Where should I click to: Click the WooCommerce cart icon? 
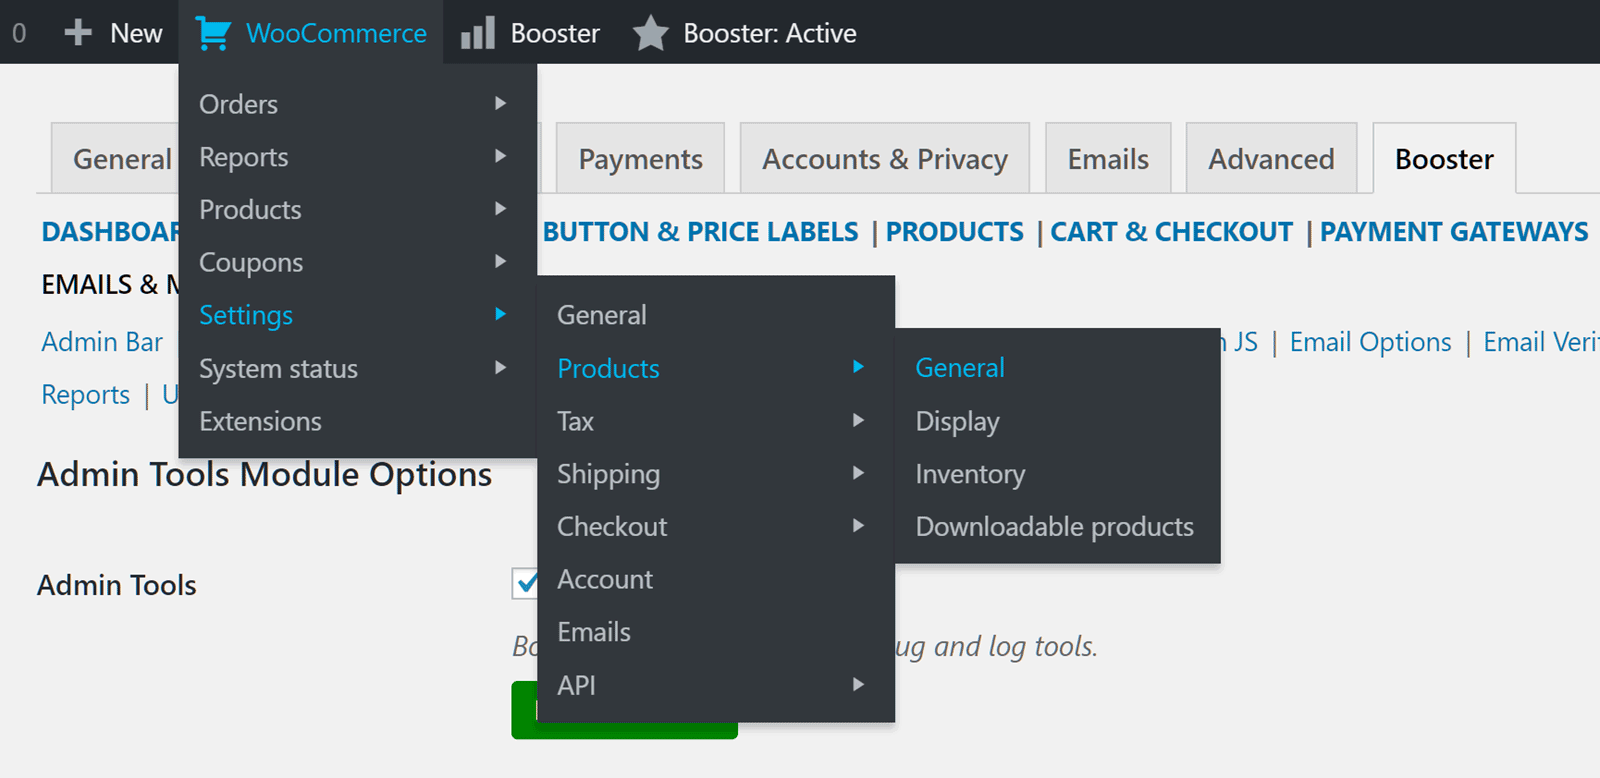[212, 33]
